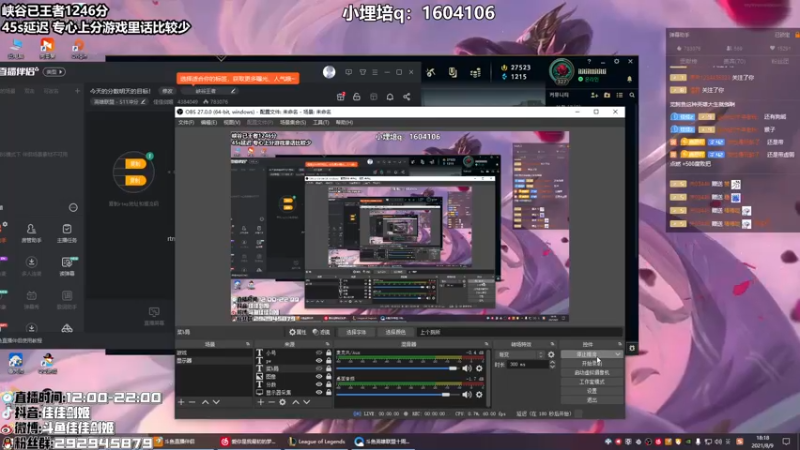Click the 选择字体 button in OBS
Screen dimensions: 800x450
point(356,332)
